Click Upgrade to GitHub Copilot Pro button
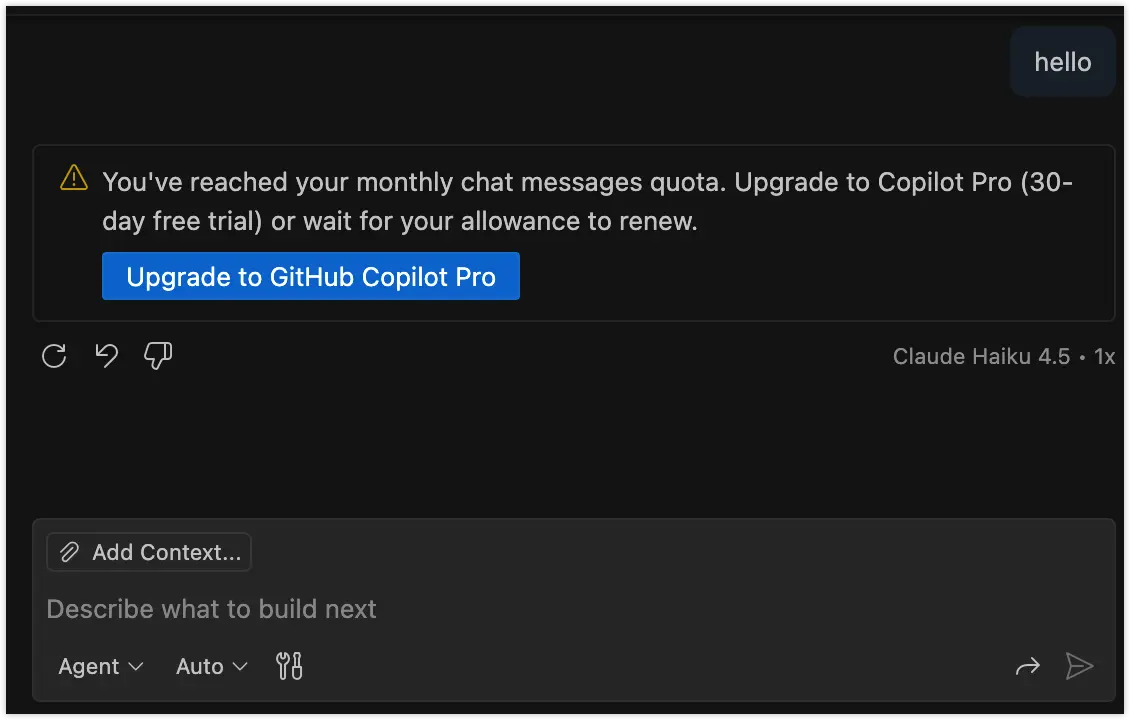Viewport: 1130px width, 720px height. (x=310, y=276)
